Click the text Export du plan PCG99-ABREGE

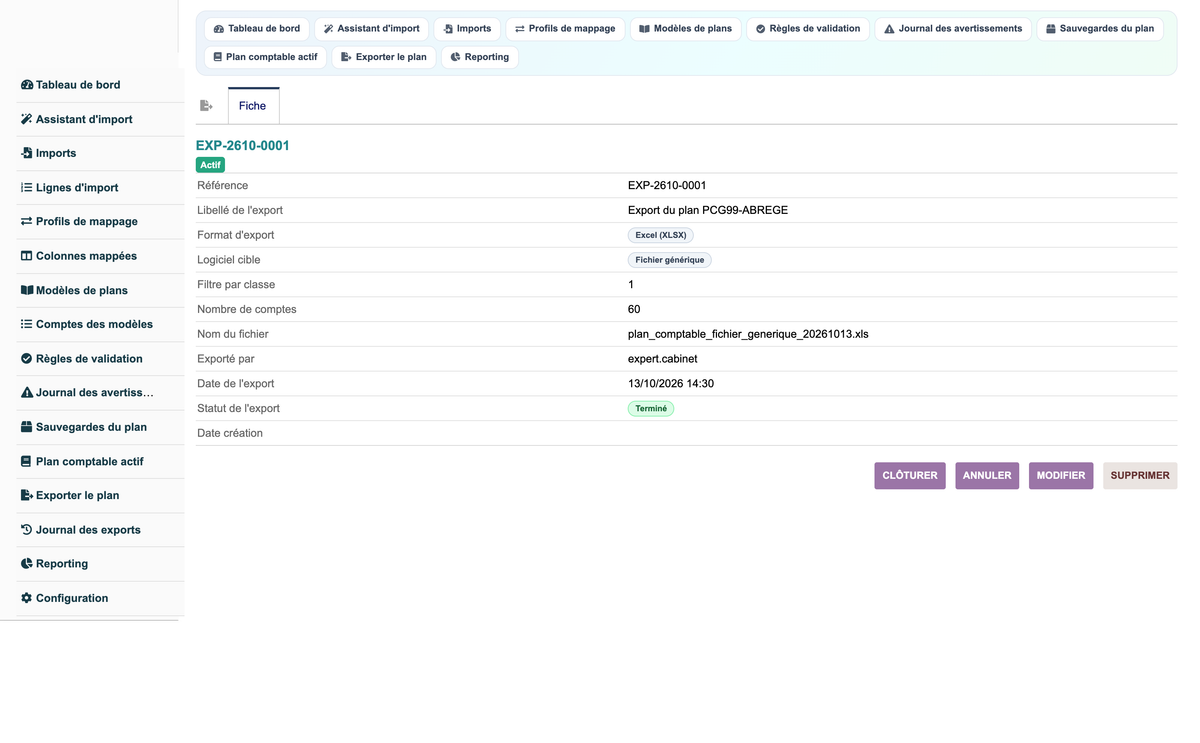click(708, 210)
